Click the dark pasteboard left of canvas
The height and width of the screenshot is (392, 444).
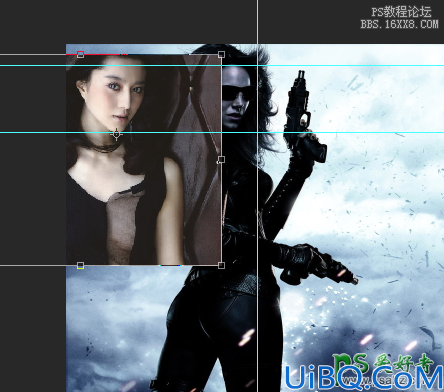pyautogui.click(x=33, y=200)
